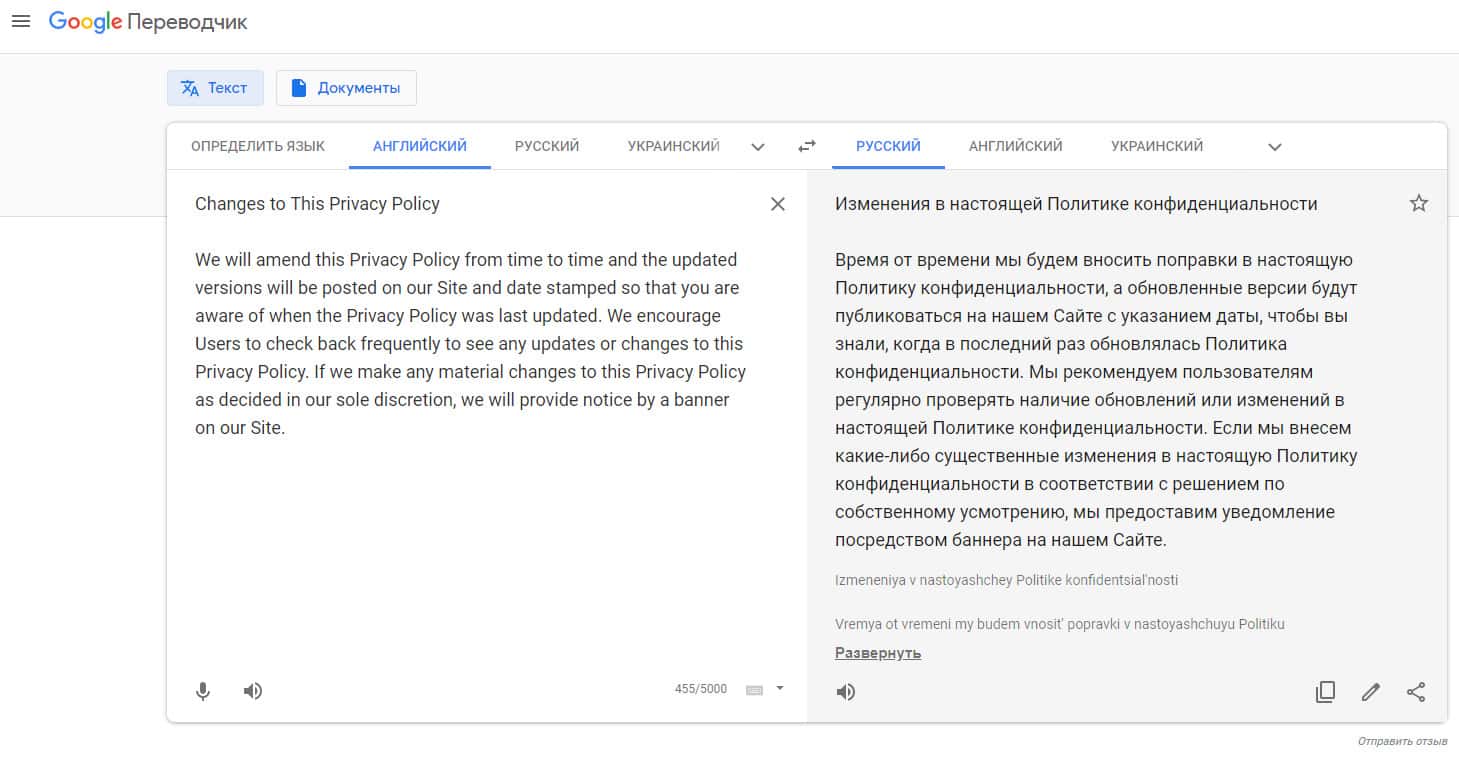Screen dimensions: 1459x758
Task: Save translation with star icon
Action: click(x=1418, y=204)
